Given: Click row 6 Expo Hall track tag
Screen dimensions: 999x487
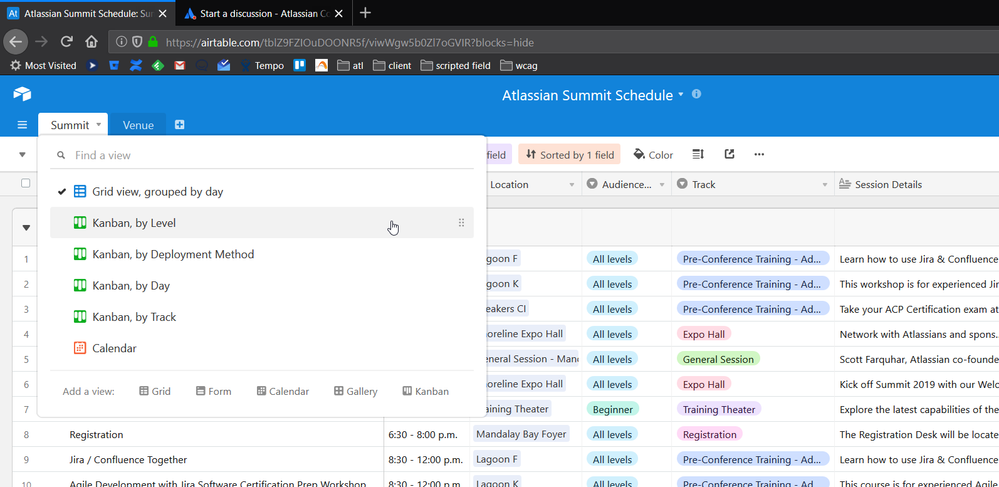Looking at the screenshot, I should 703,384.
